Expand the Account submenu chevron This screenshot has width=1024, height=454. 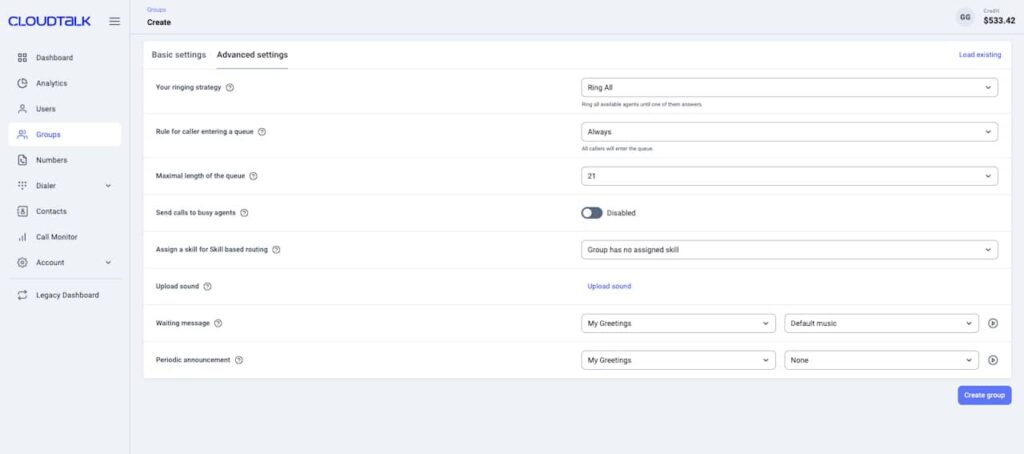(x=108, y=263)
